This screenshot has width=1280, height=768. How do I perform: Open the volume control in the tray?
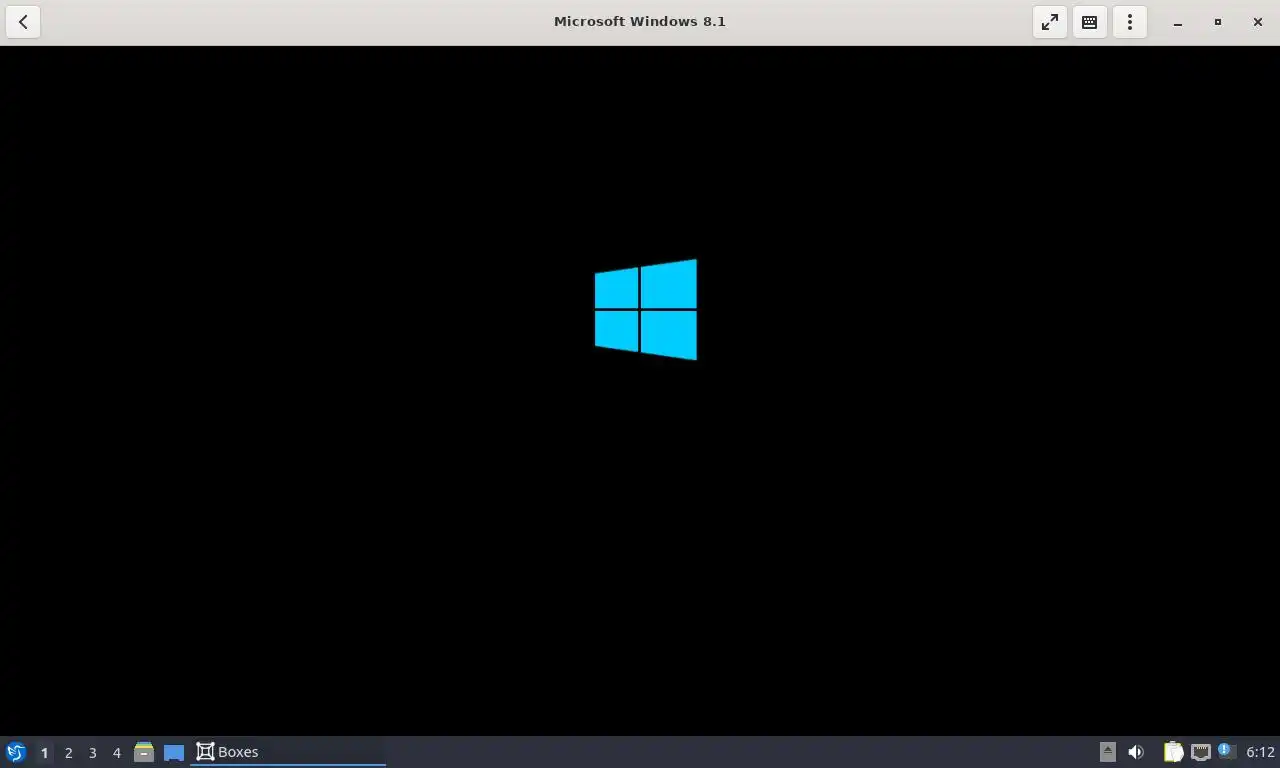1136,752
